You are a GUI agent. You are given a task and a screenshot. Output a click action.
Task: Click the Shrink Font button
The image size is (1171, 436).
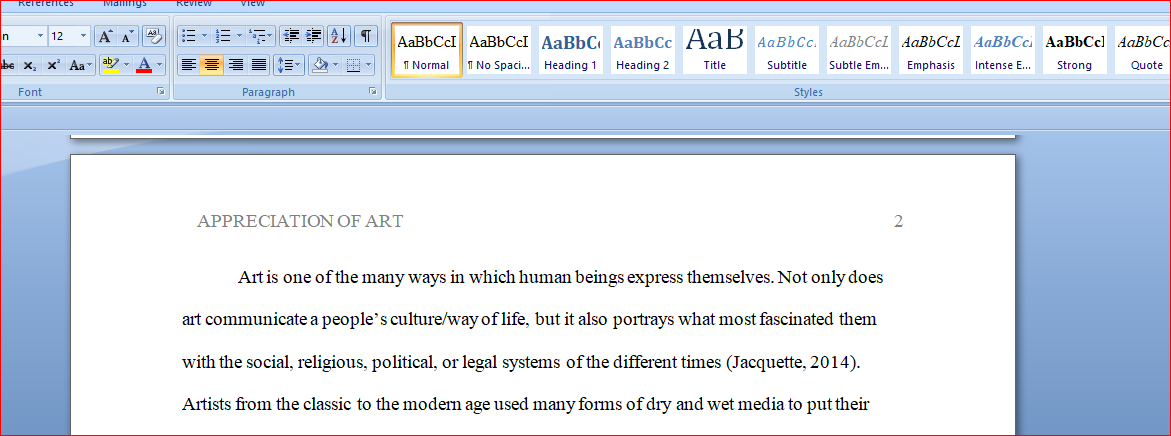click(x=127, y=36)
